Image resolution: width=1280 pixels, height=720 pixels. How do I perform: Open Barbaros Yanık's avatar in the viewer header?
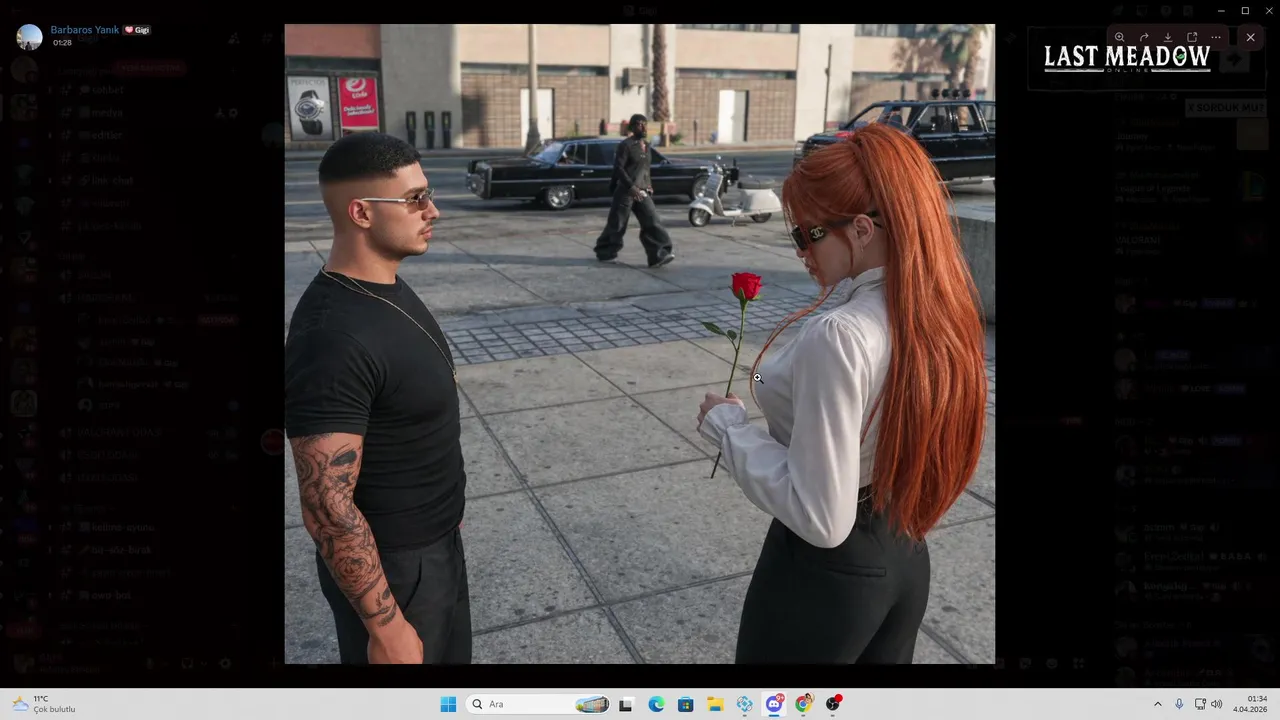[30, 37]
